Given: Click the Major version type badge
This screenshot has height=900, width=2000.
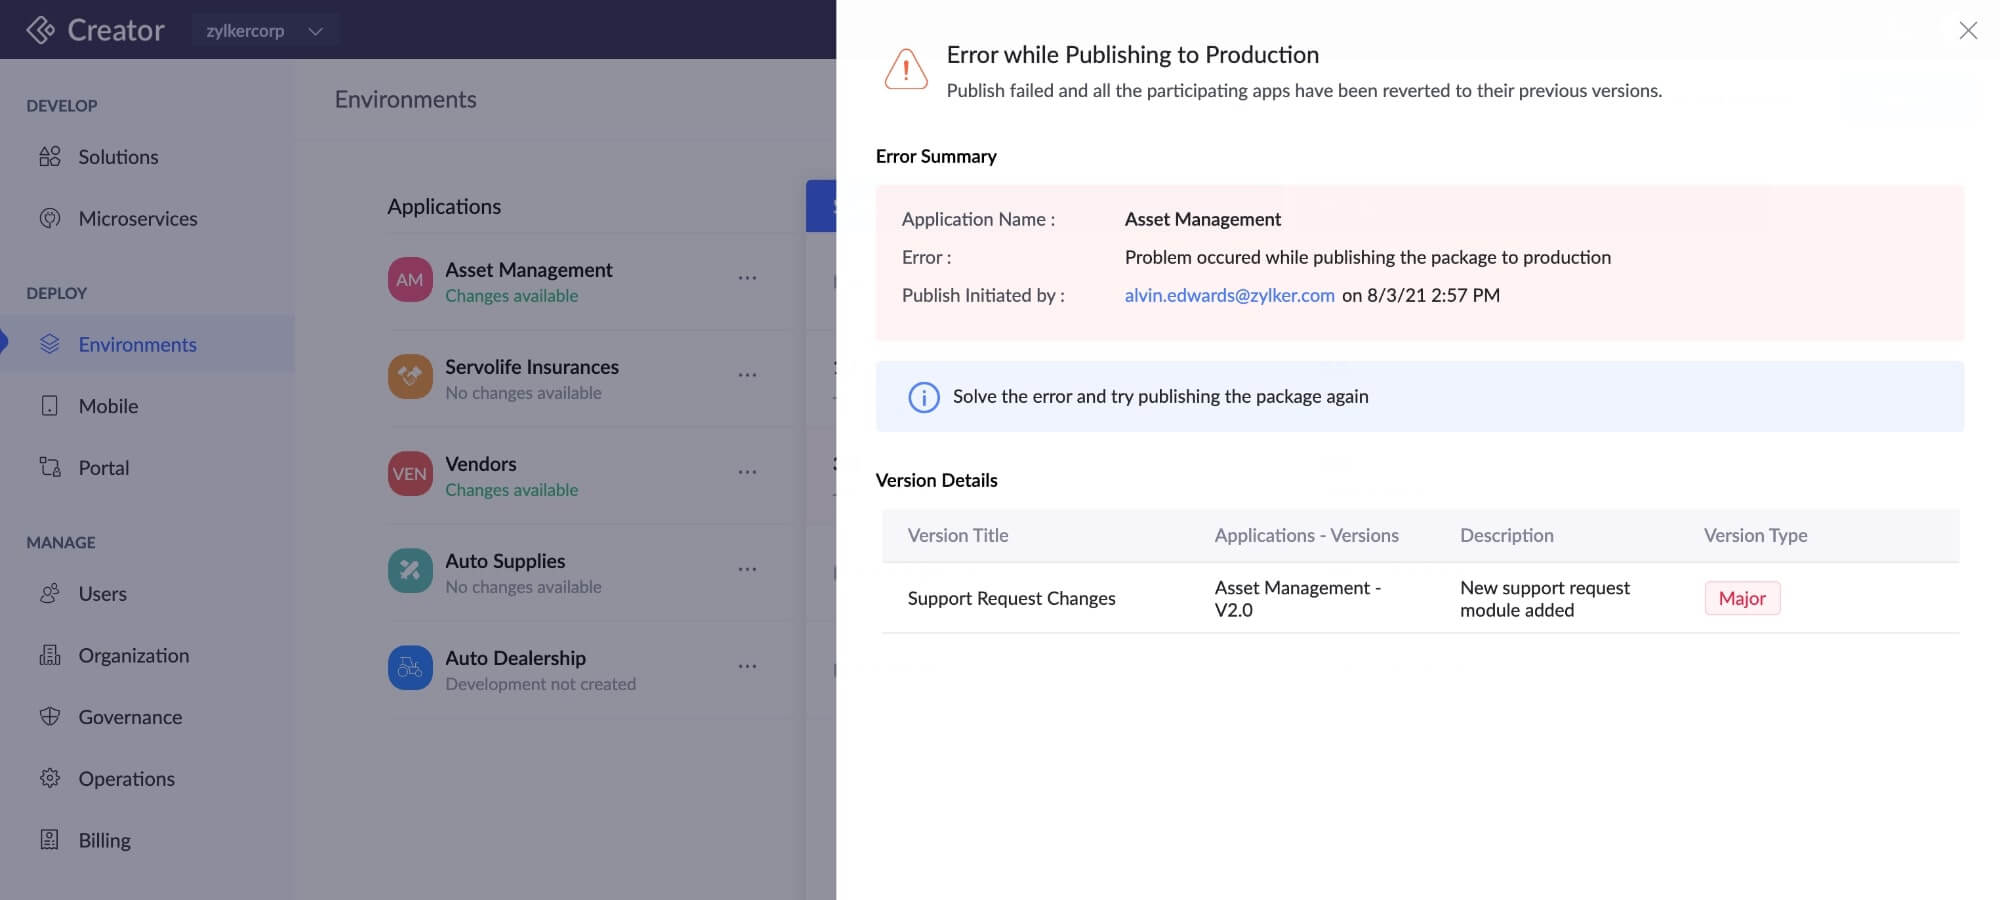Looking at the screenshot, I should tap(1741, 598).
